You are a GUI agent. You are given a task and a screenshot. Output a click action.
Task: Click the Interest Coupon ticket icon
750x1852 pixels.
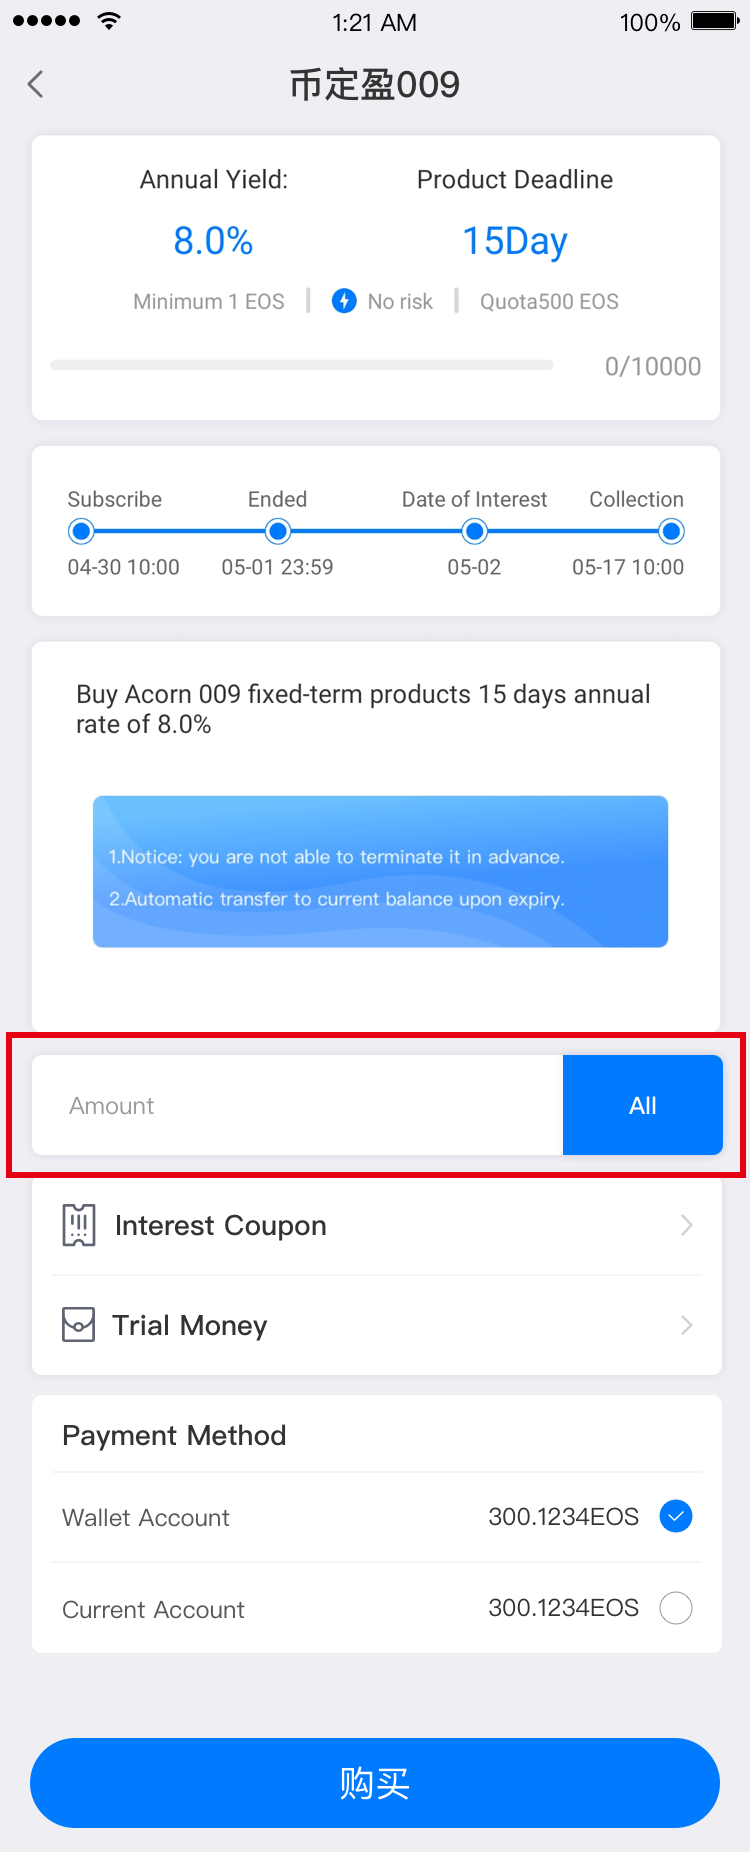click(x=79, y=1225)
